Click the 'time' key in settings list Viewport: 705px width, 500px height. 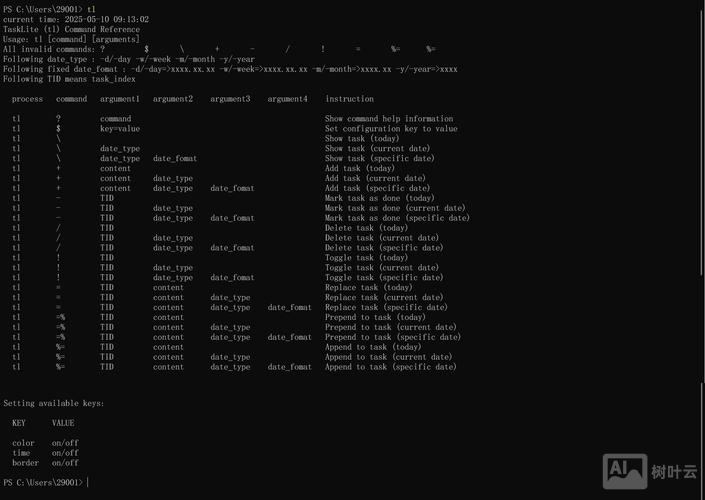coord(21,453)
